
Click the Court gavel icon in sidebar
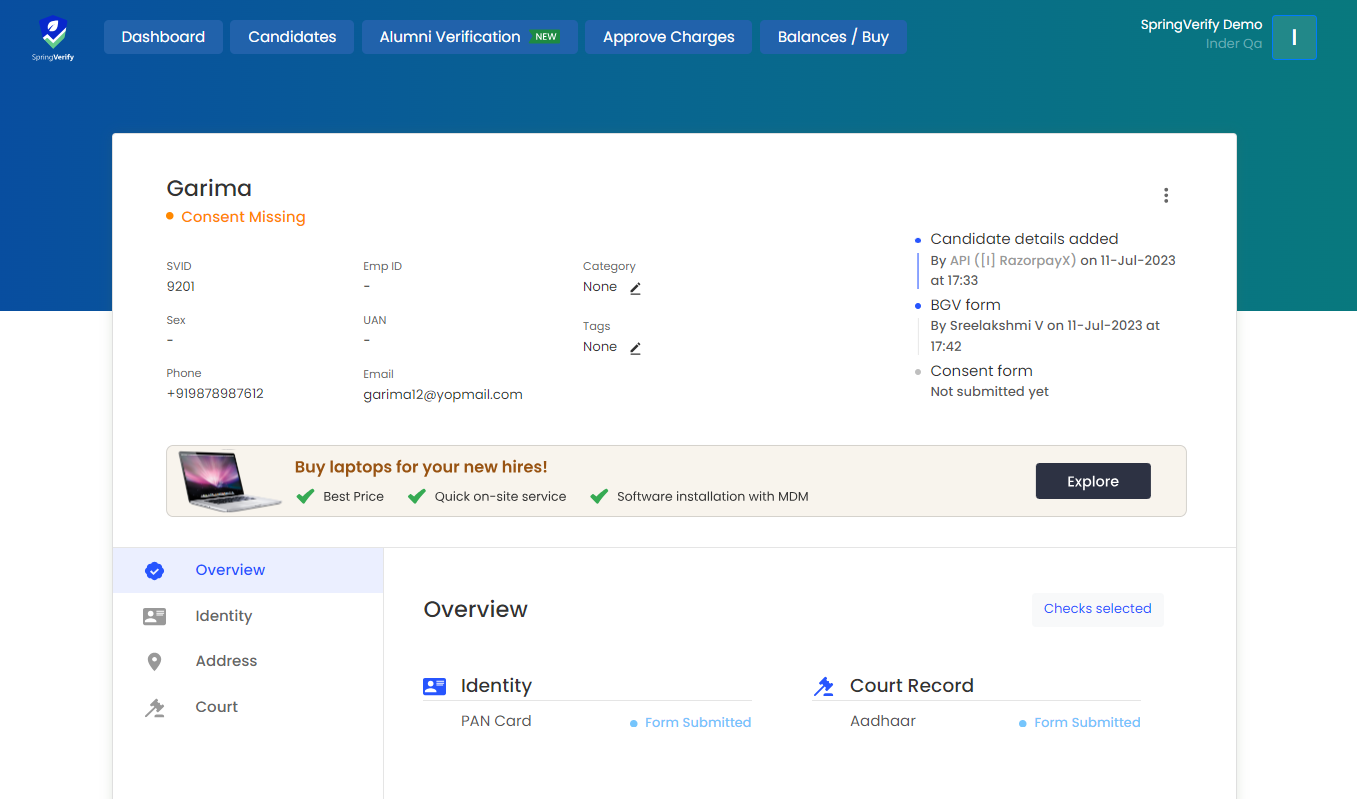(x=154, y=708)
